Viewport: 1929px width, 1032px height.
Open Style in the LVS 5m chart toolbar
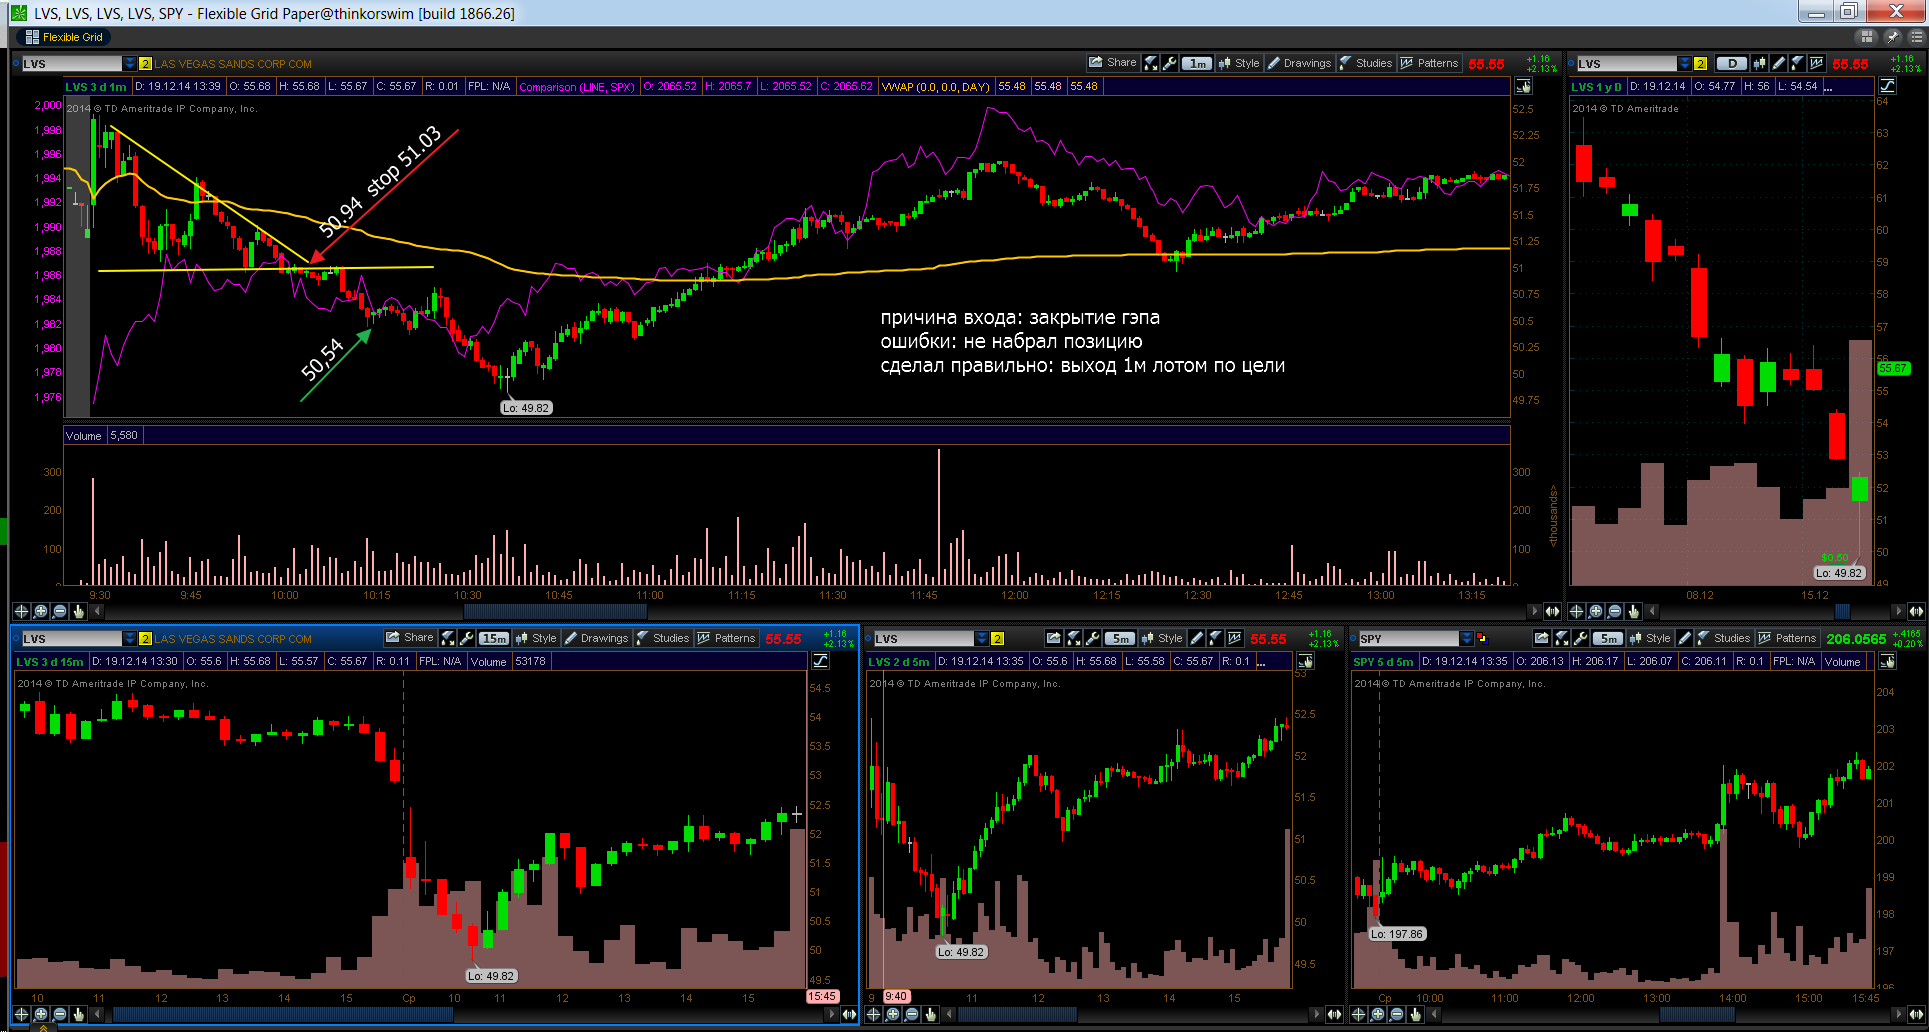[1161, 638]
